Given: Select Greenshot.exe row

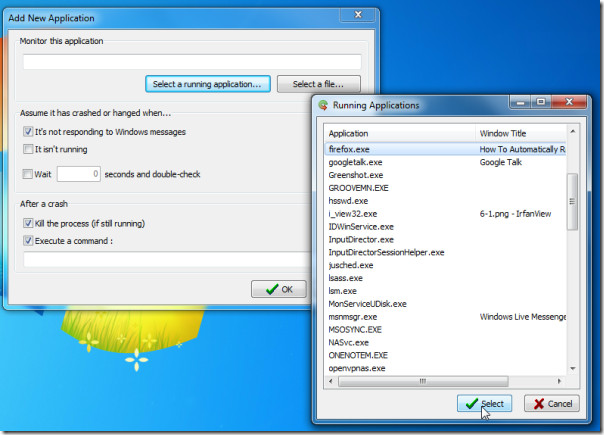Looking at the screenshot, I should point(445,175).
